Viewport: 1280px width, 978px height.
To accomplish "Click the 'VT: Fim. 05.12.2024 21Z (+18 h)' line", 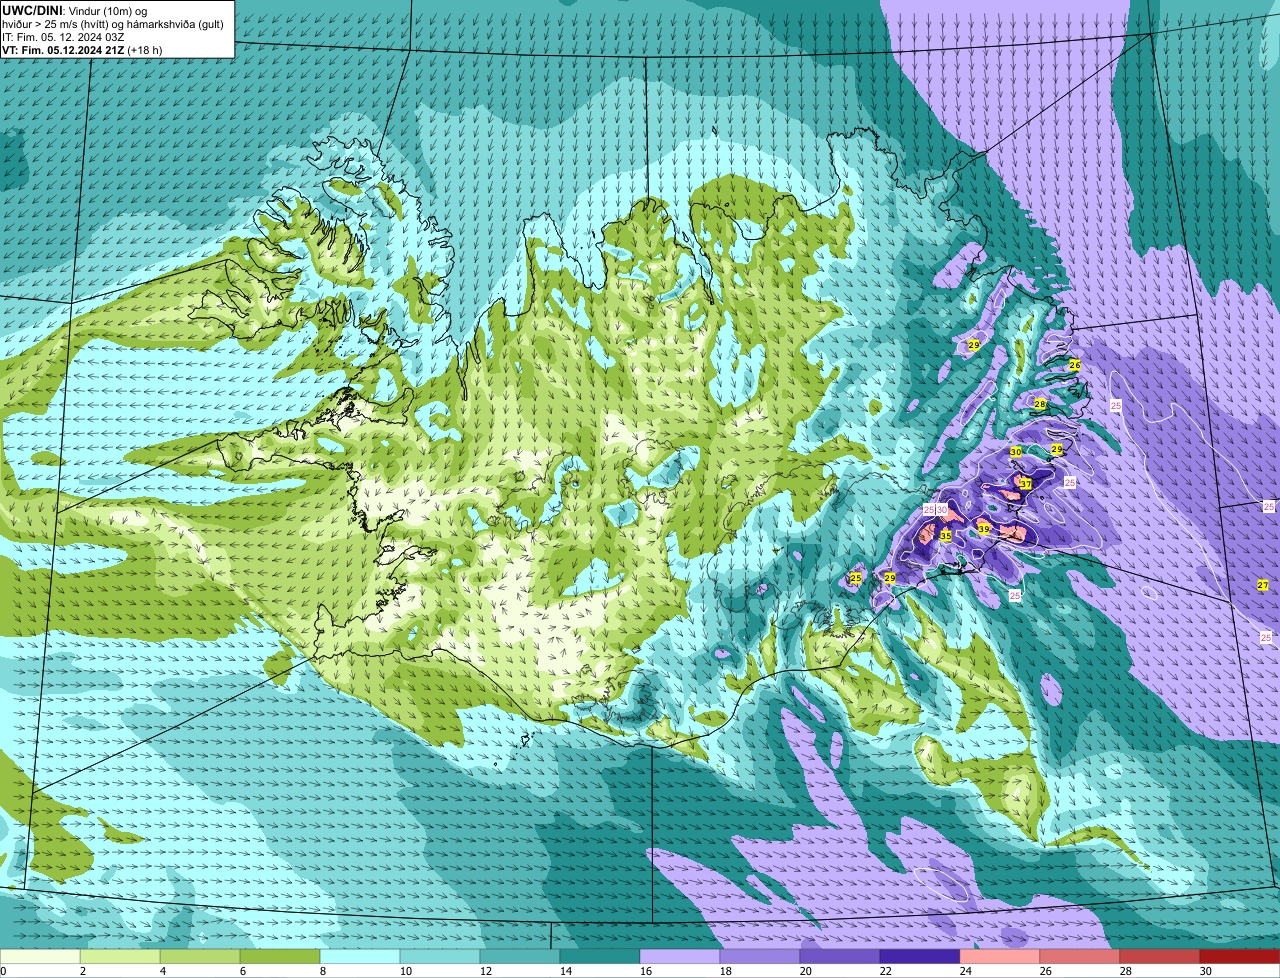I will pyautogui.click(x=82, y=50).
